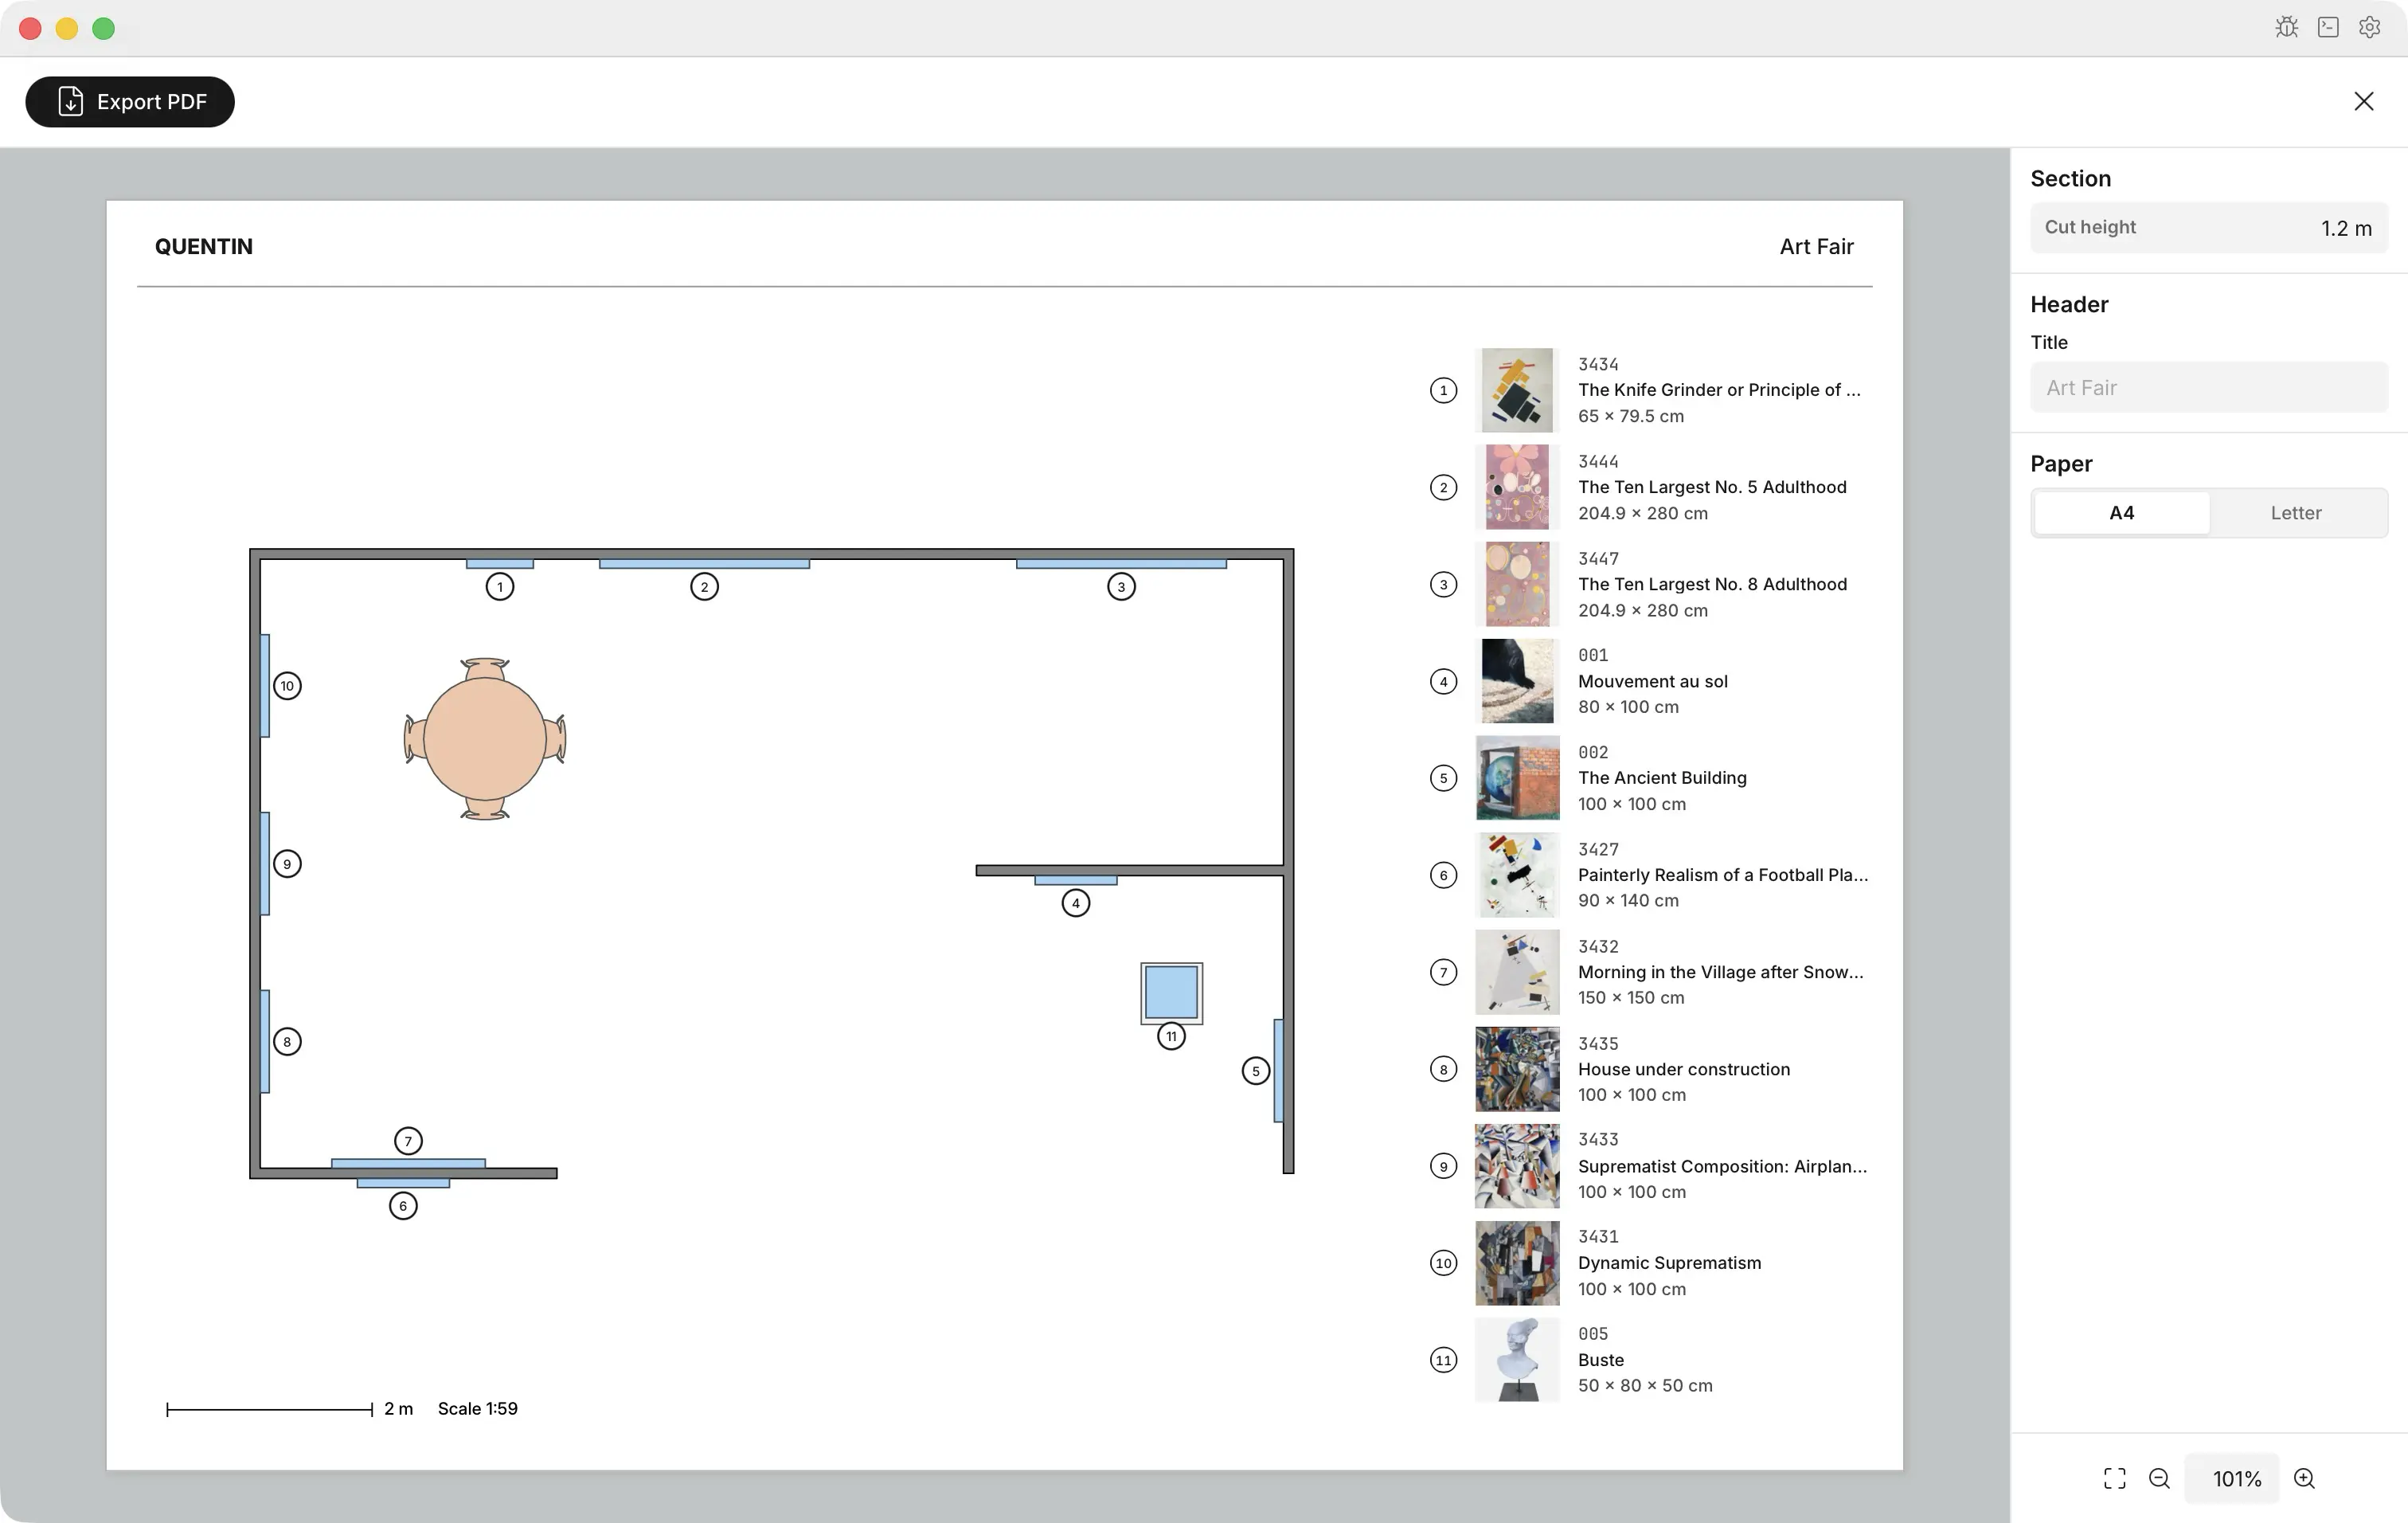Click the Export PDF button
This screenshot has width=2408, height=1523.
coord(130,102)
